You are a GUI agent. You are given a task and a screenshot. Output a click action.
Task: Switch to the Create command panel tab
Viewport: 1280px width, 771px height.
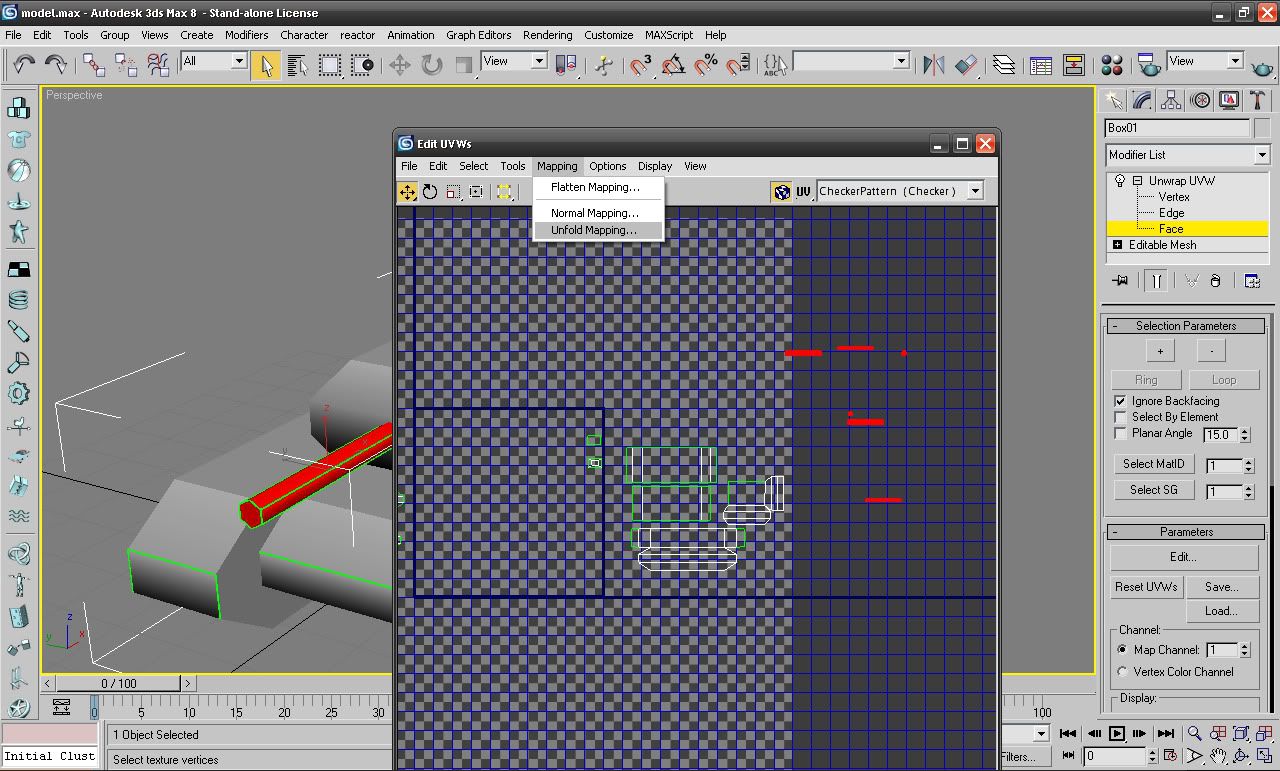pos(1113,100)
